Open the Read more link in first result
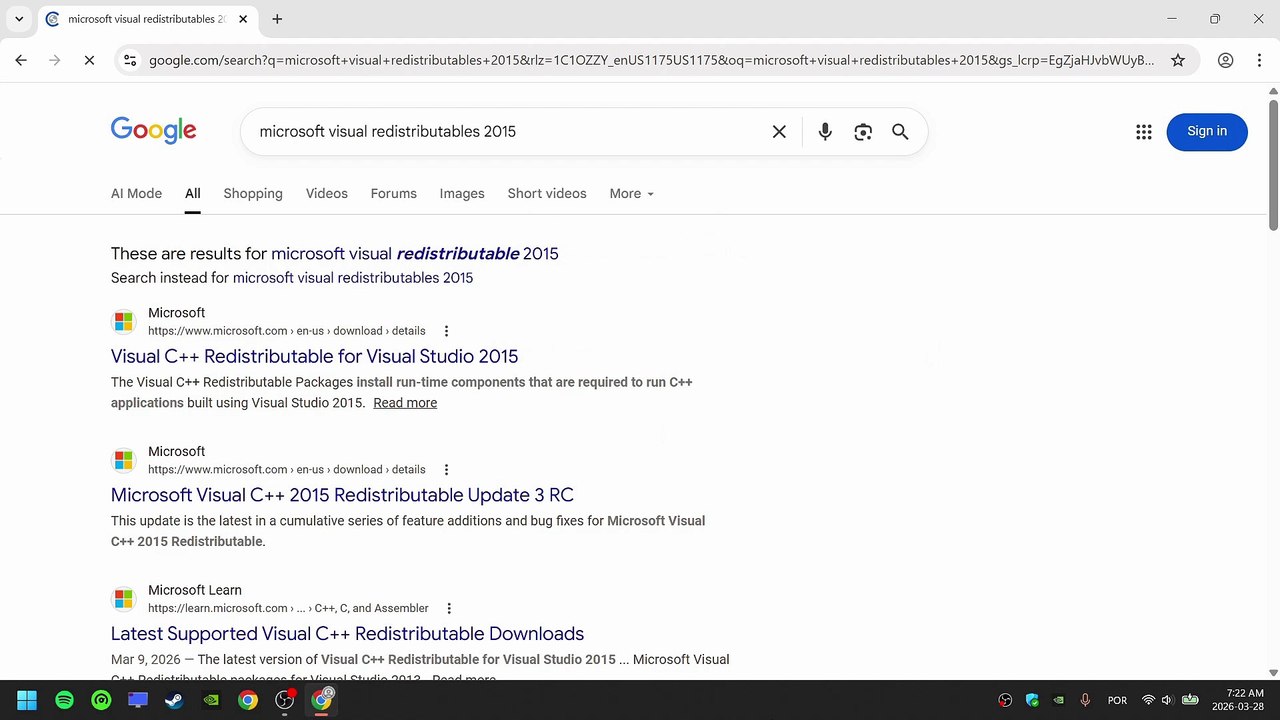The height and width of the screenshot is (720, 1280). [x=405, y=402]
